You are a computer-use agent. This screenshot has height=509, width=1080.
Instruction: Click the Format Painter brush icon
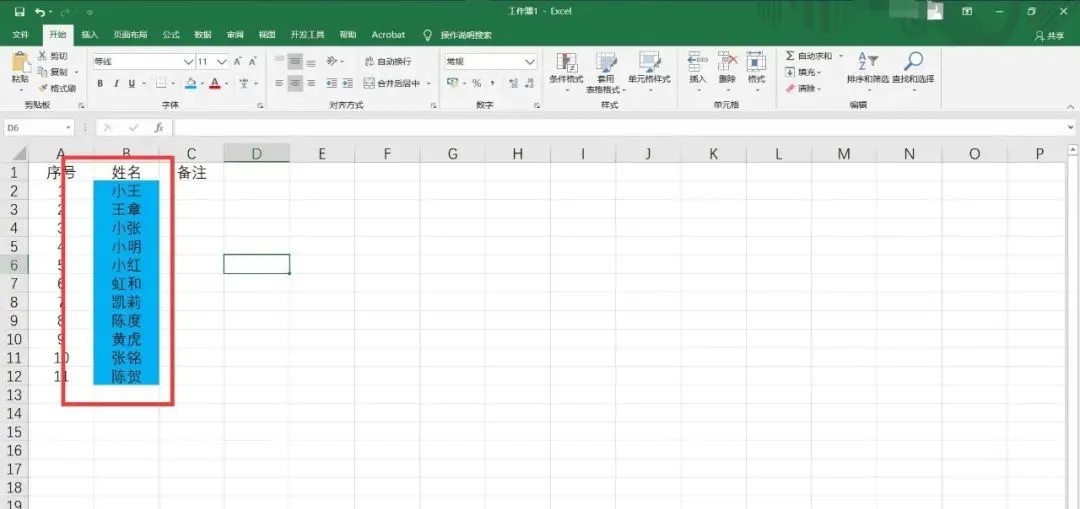coord(43,88)
